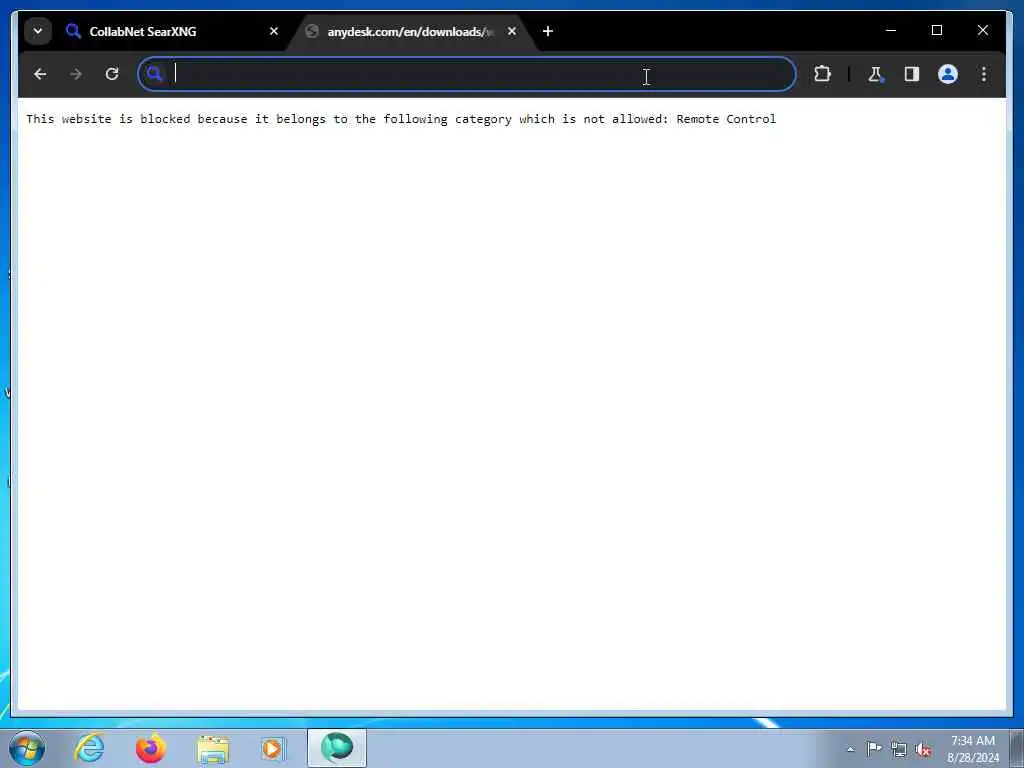Open the clock showing 7:34 AM
Screen dimensions: 1024x768
coord(973,749)
